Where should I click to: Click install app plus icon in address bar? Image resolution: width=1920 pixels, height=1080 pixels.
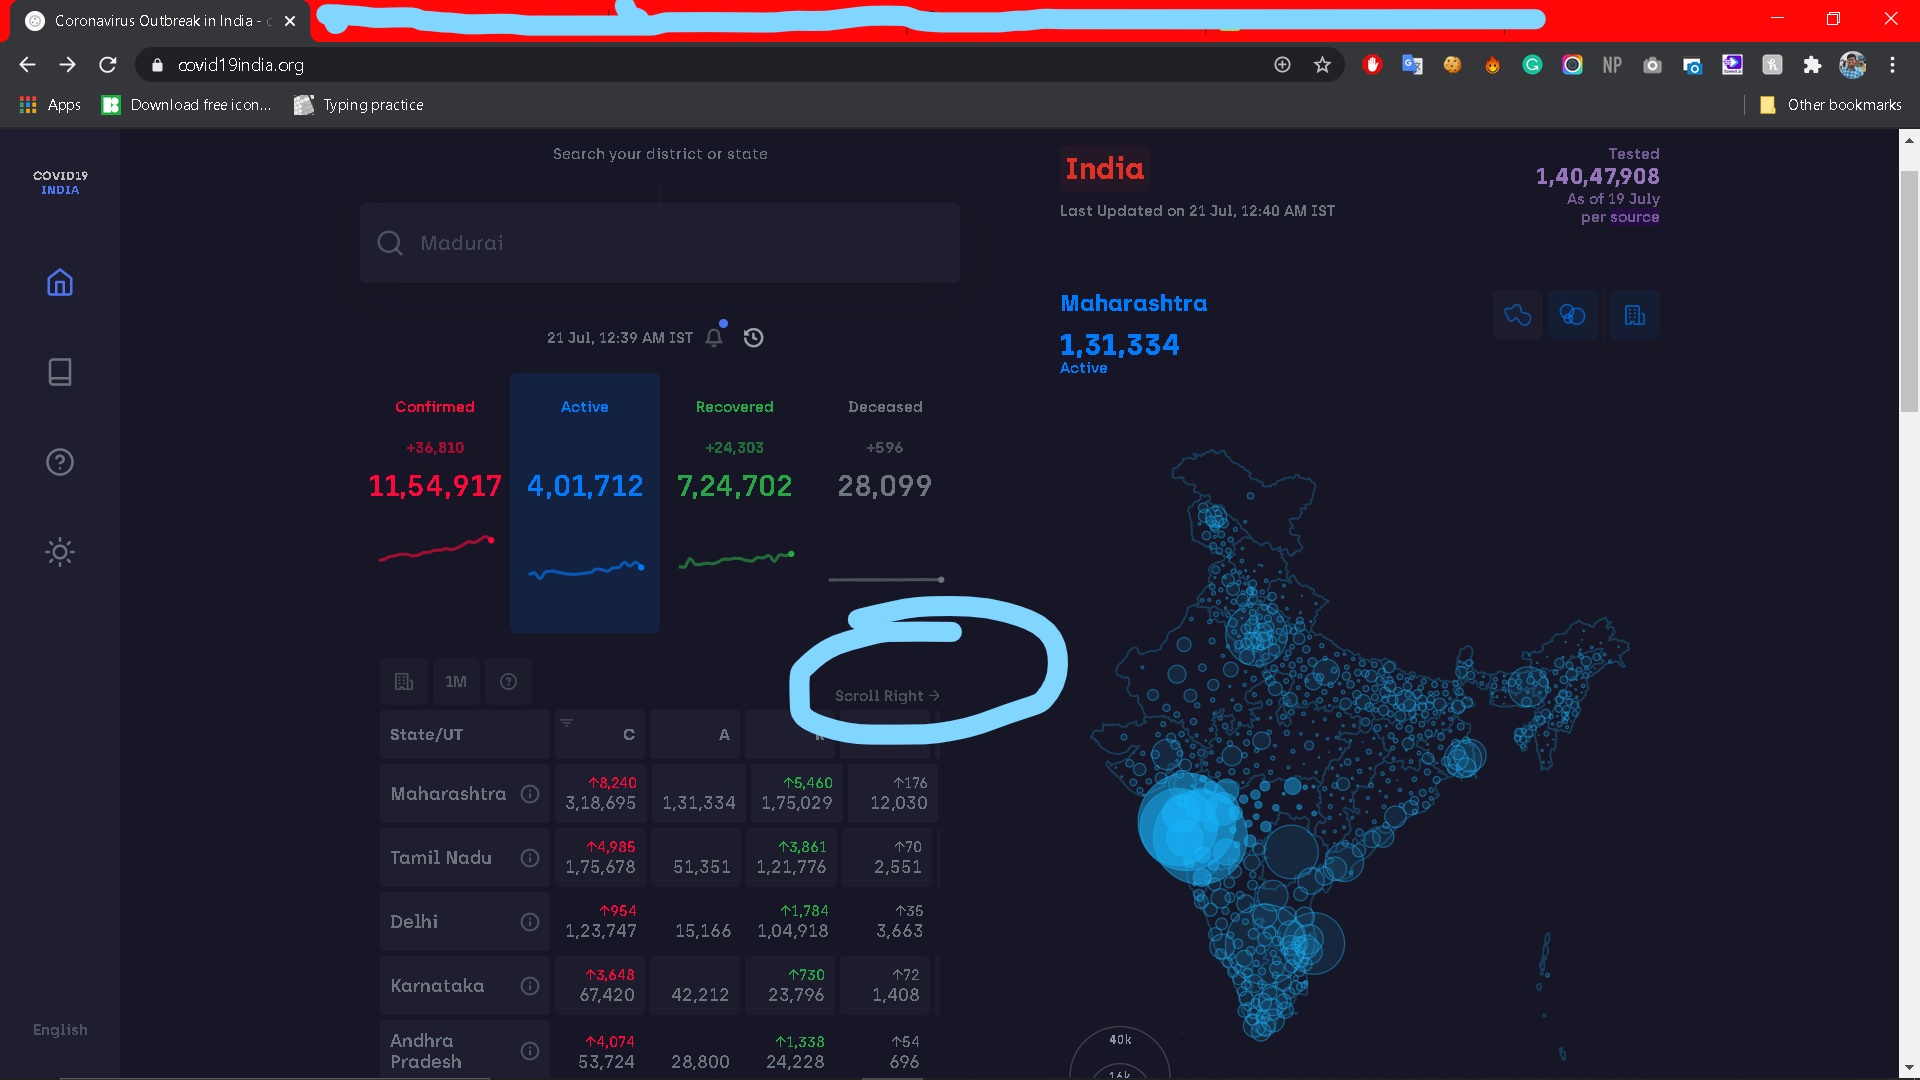click(1282, 65)
